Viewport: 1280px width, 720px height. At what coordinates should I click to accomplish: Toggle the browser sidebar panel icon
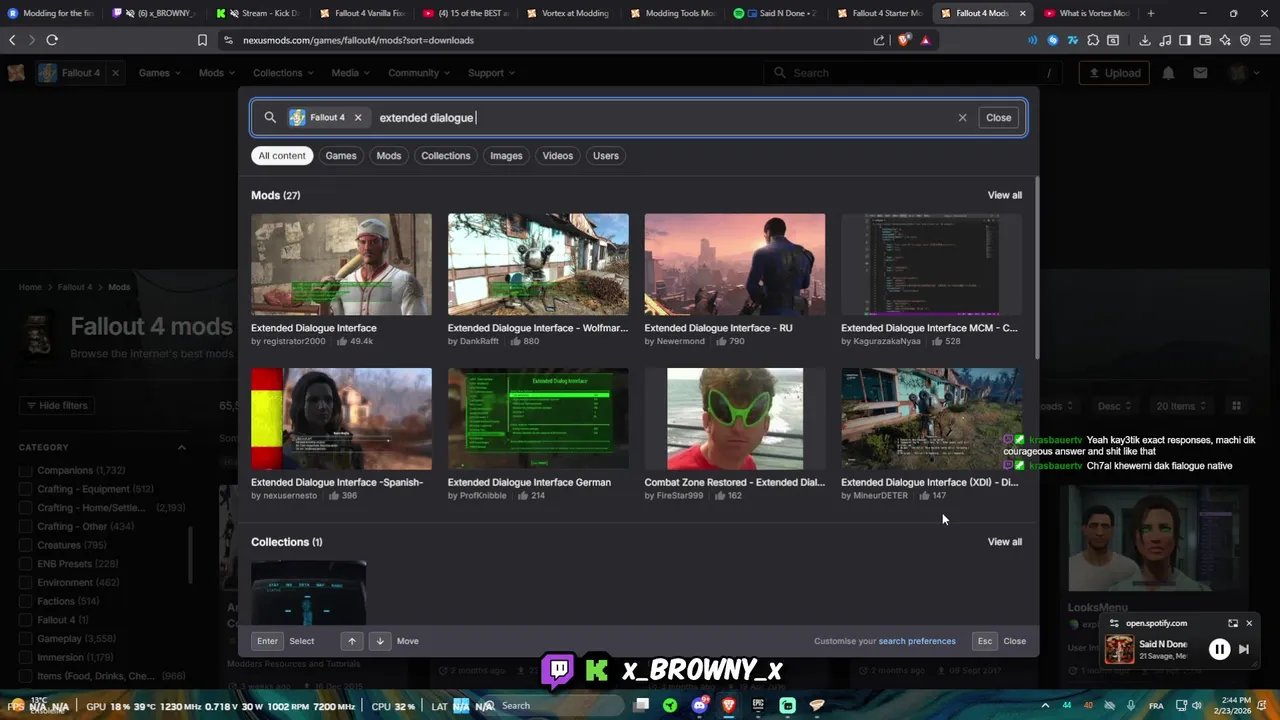1185,40
